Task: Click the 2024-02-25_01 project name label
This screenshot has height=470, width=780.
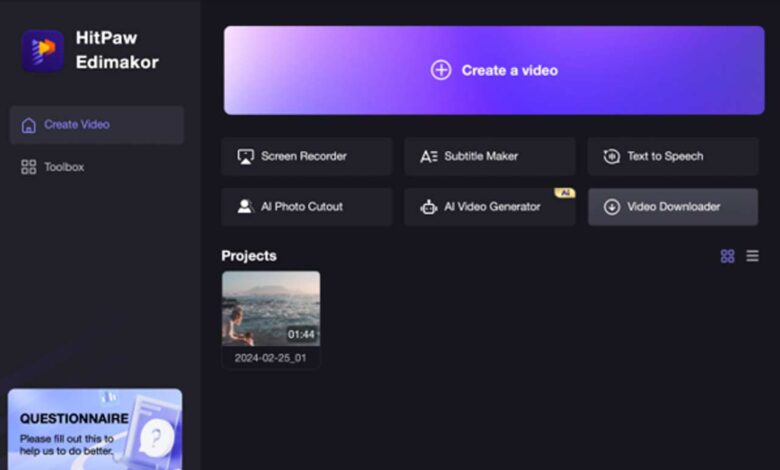Action: (x=270, y=358)
